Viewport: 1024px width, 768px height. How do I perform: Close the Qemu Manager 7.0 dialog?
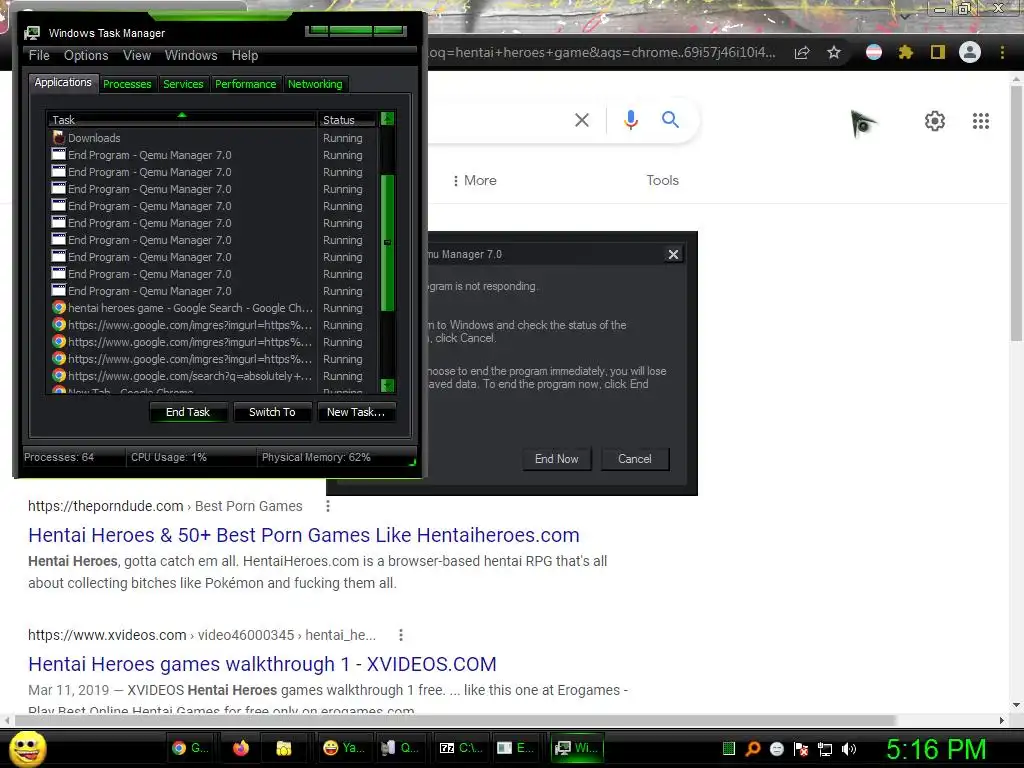[x=673, y=254]
